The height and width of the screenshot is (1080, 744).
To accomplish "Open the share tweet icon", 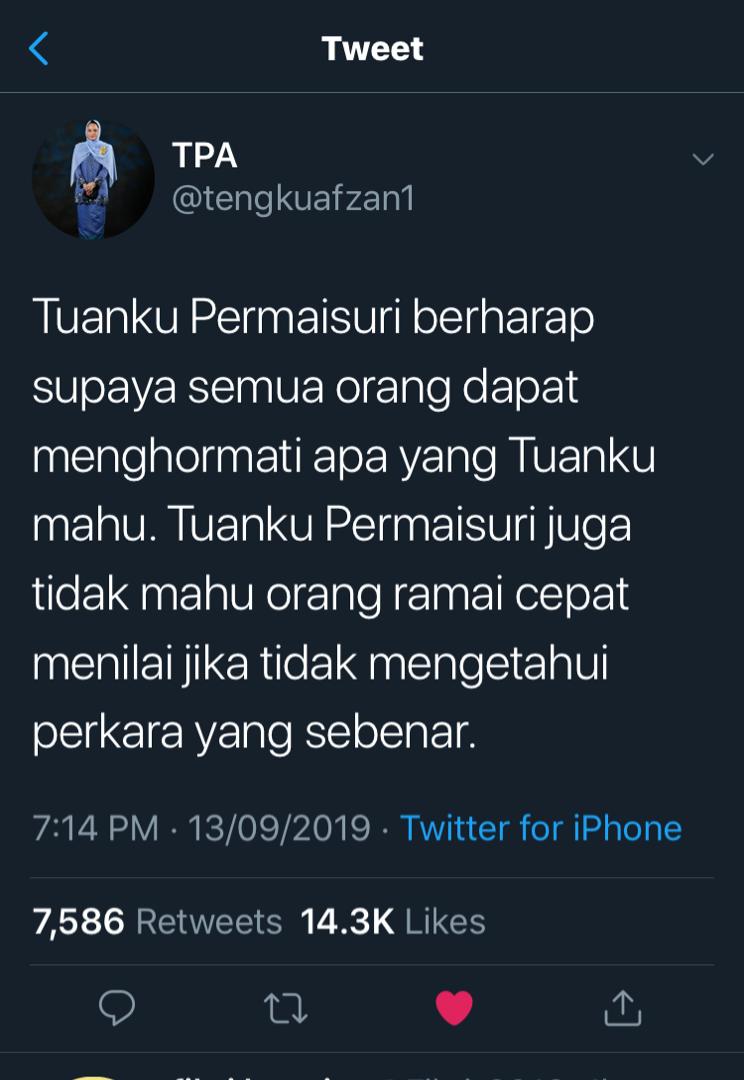I will pos(623,1008).
